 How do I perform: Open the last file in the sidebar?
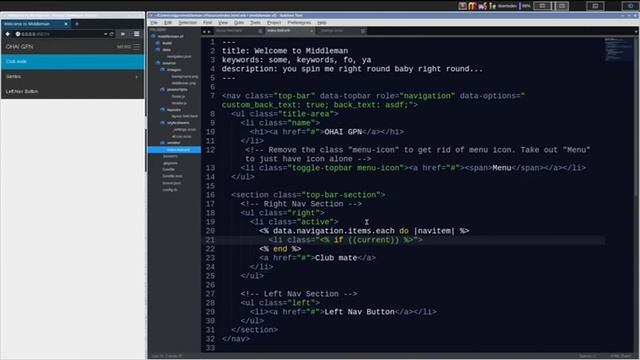click(170, 189)
